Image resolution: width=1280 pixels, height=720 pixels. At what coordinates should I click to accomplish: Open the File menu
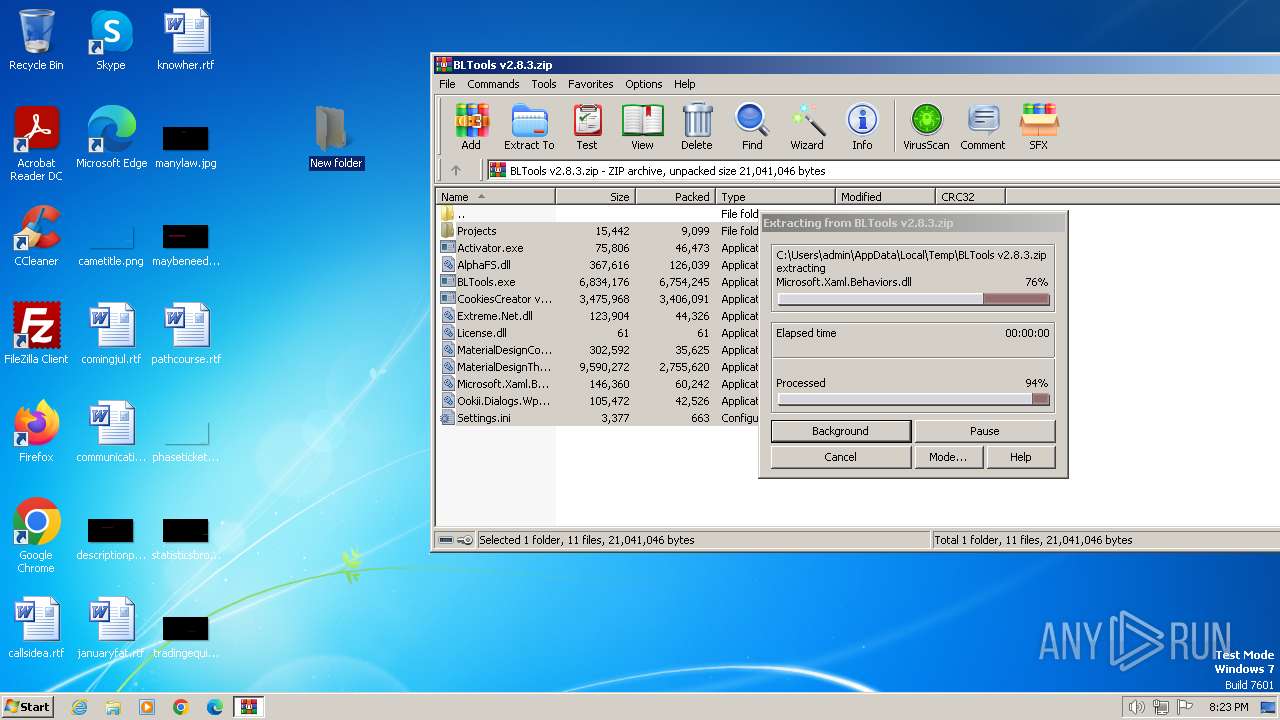(x=447, y=84)
